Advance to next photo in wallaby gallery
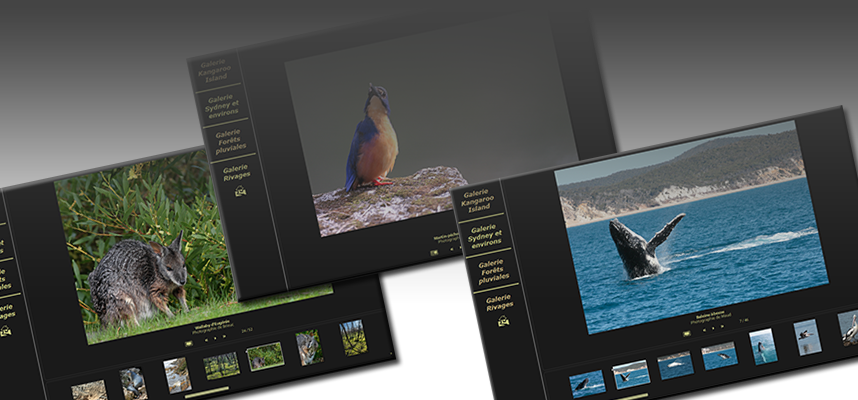The height and width of the screenshot is (400, 858). click(224, 337)
